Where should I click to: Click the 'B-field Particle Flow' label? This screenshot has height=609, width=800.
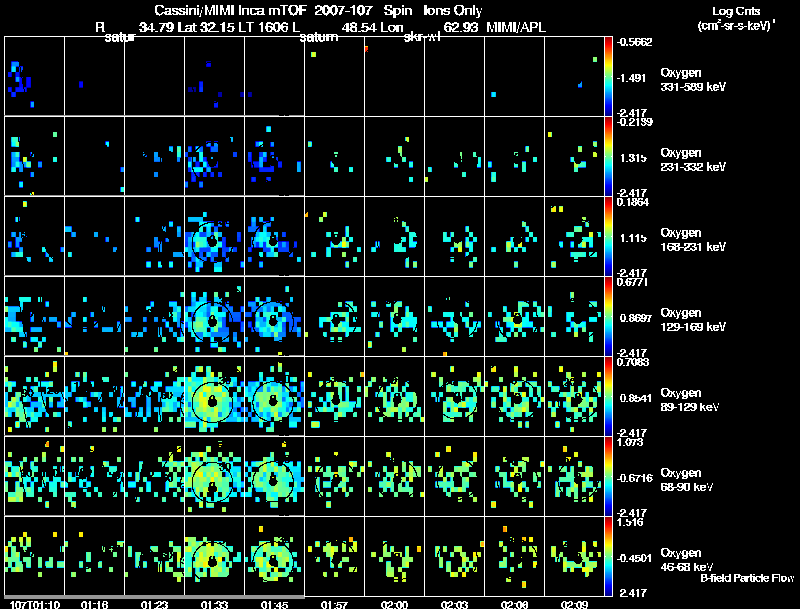747,578
